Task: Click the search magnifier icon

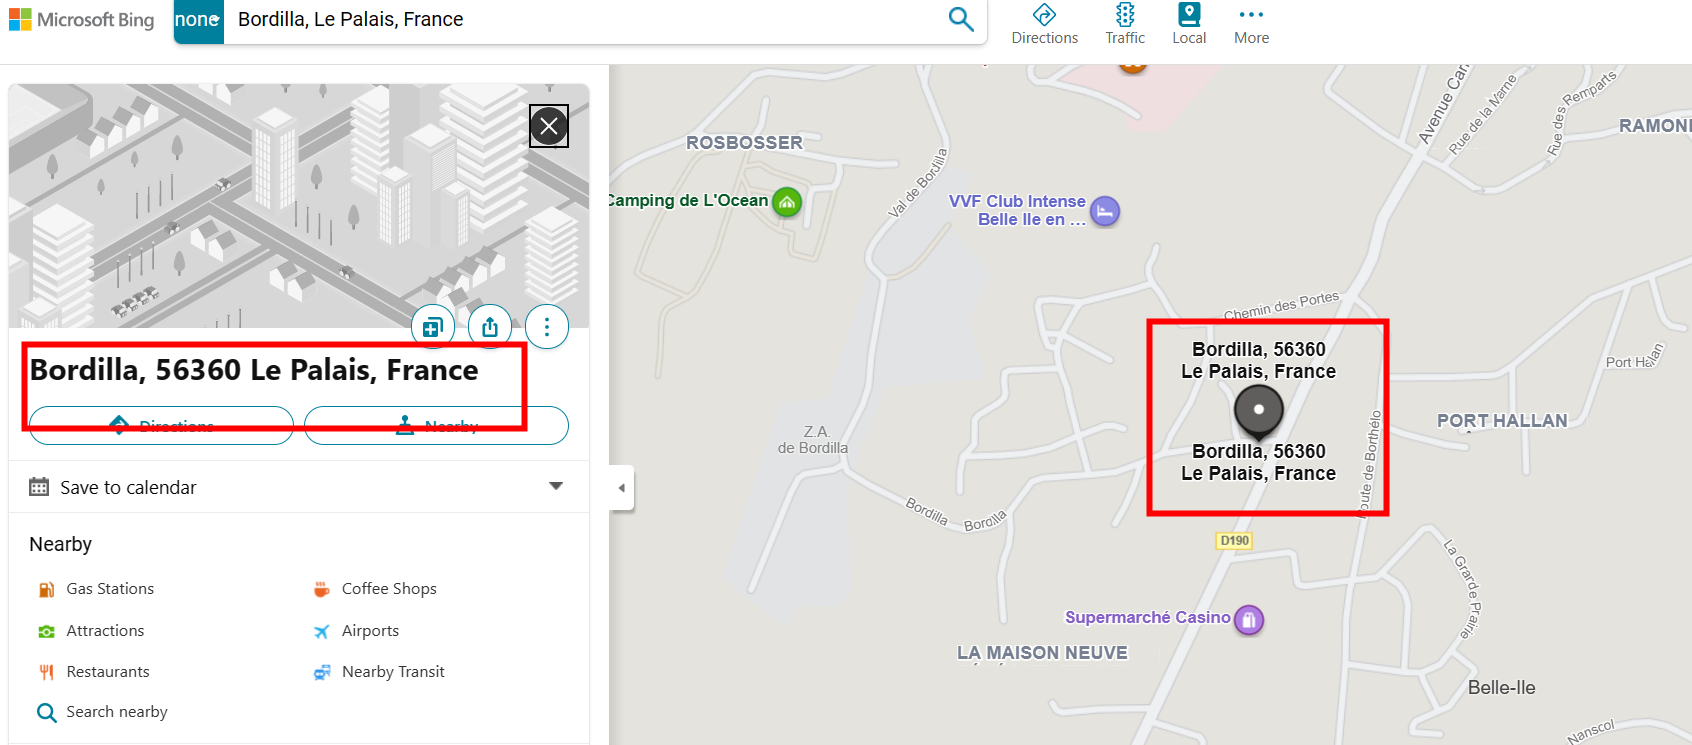Action: 960,19
